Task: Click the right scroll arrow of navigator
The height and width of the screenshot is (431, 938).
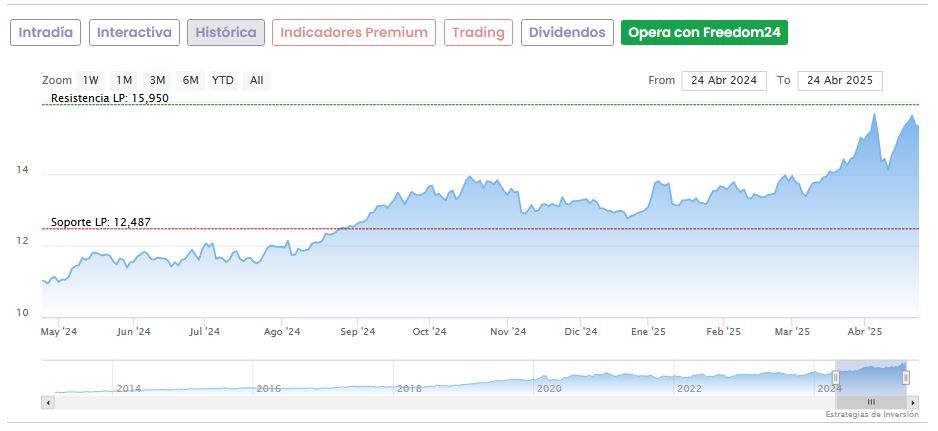Action: click(x=913, y=402)
